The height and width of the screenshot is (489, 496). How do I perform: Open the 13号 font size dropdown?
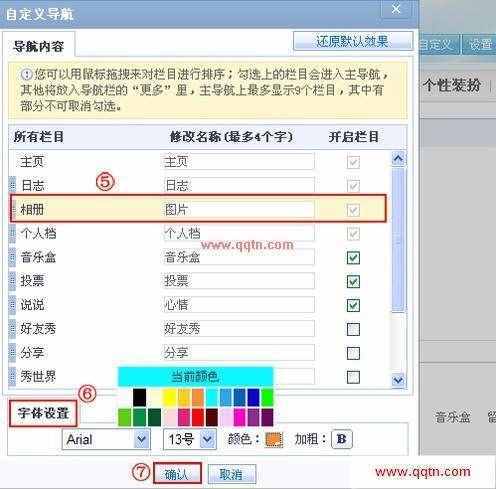[190, 439]
